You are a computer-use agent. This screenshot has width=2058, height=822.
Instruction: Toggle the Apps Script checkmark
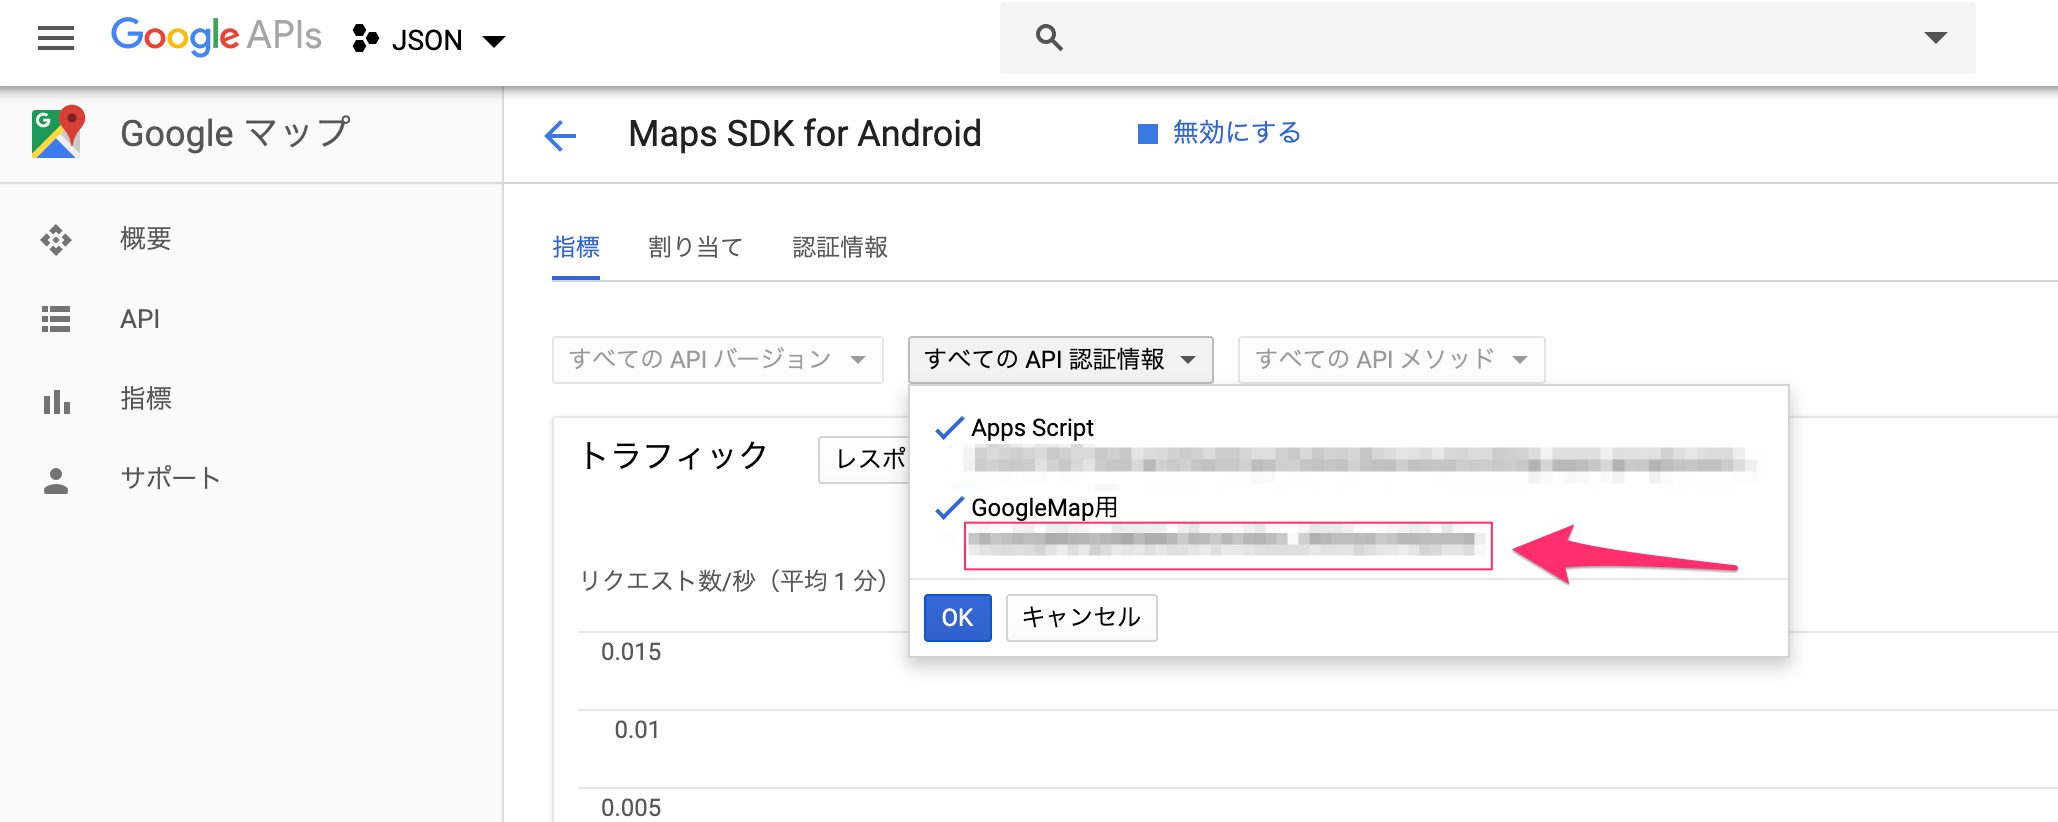tap(949, 429)
